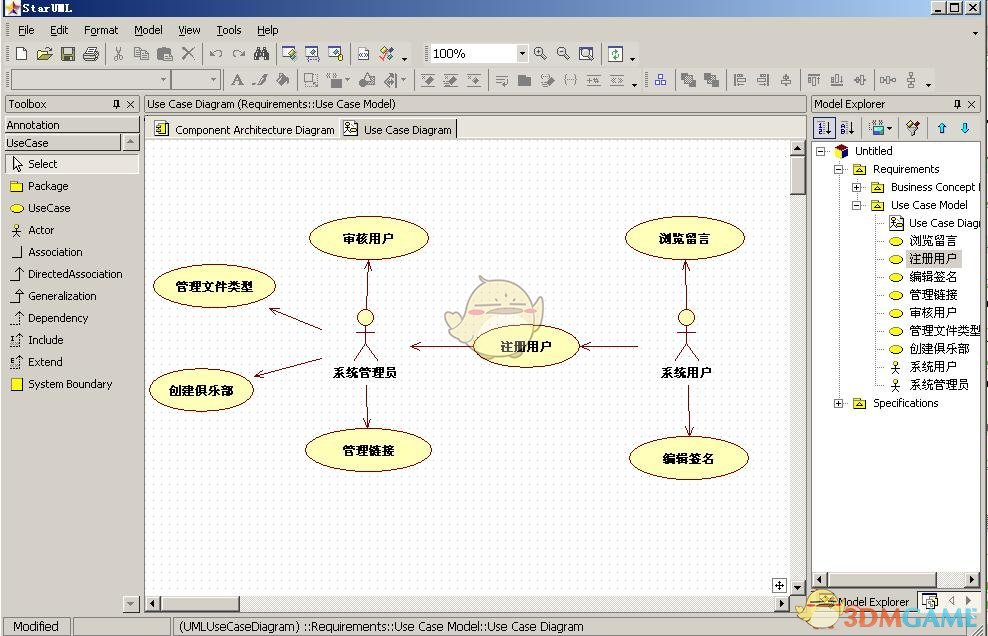Click the blue up arrow in Model Explorer

coord(941,127)
